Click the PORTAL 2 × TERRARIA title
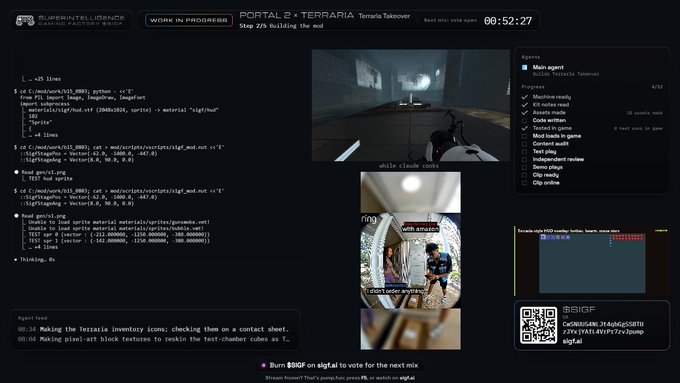The height and width of the screenshot is (383, 680). pos(297,15)
